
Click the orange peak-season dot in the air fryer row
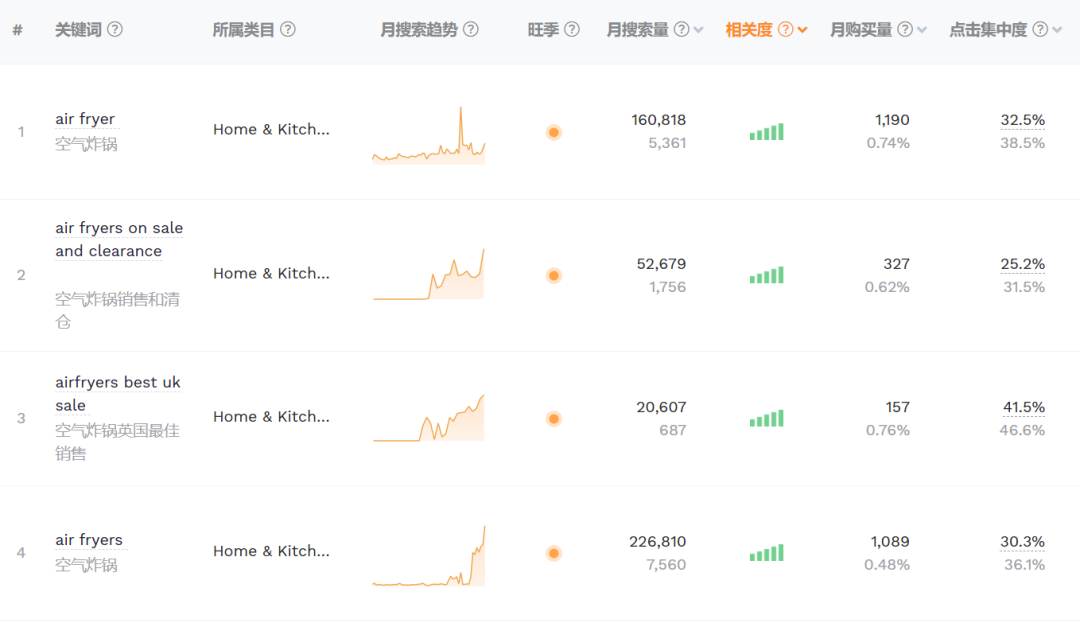554,132
